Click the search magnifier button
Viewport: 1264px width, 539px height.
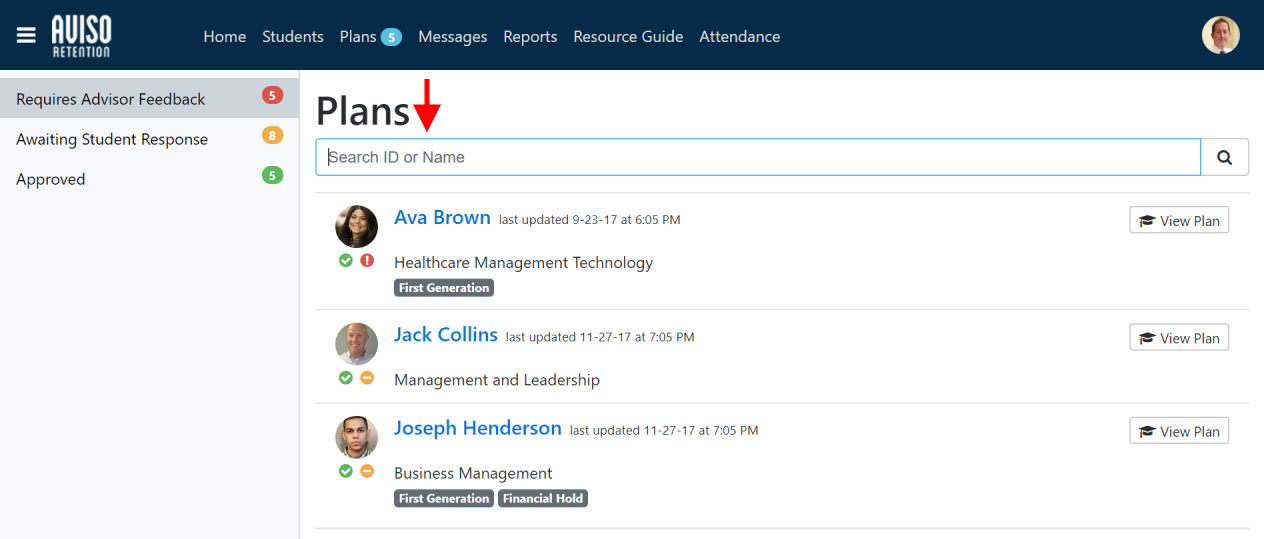click(1224, 157)
